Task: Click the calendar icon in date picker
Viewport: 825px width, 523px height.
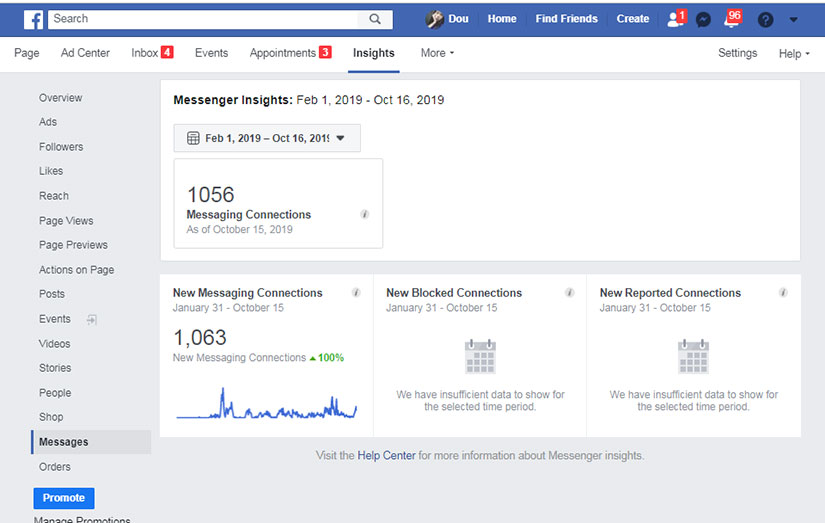Action: point(193,138)
